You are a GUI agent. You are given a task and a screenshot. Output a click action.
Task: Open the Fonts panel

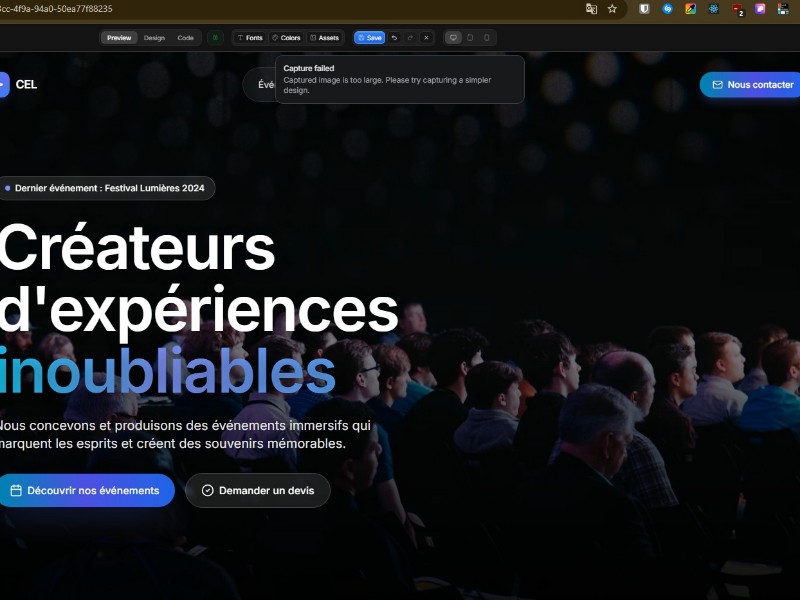point(250,38)
